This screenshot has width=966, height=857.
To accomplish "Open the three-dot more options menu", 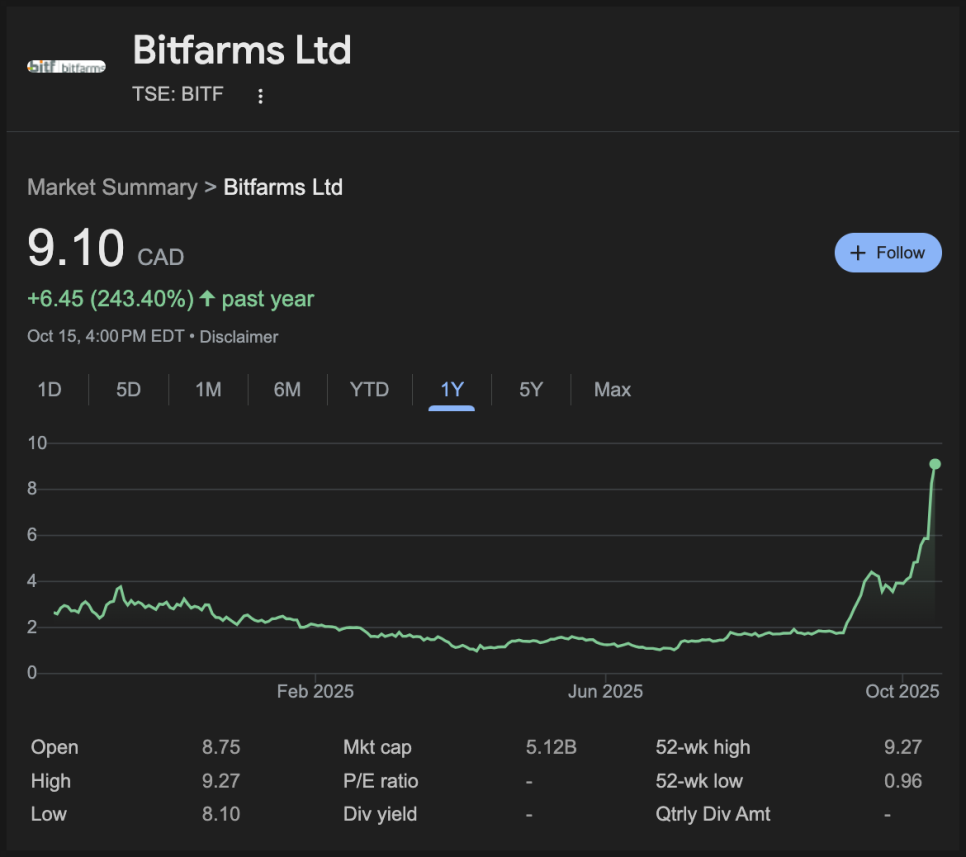I will coord(260,96).
